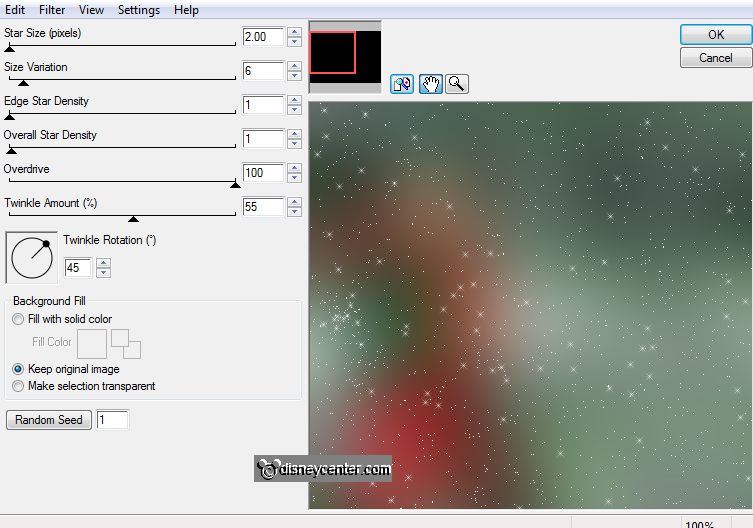Screen dimensions: 753x528
Task: Decrease Size Variation with down arrow
Action: pyautogui.click(x=294, y=76)
